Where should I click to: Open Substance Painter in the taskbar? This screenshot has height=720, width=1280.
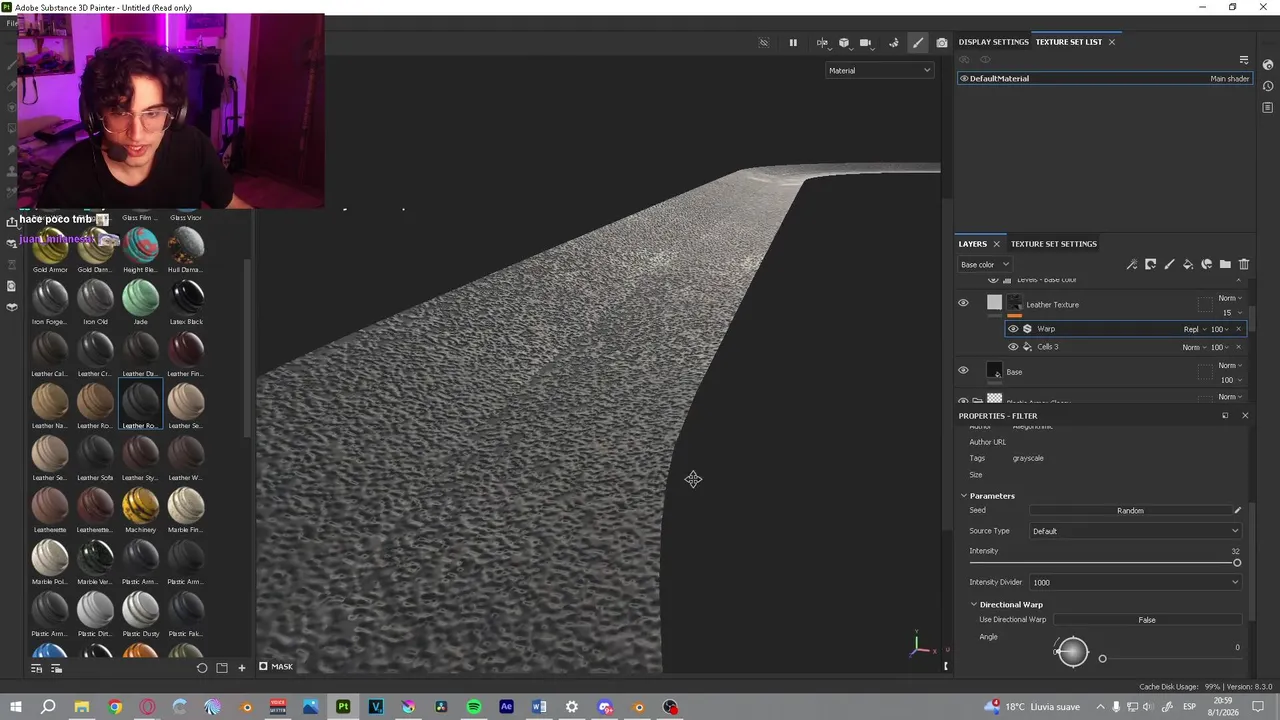pyautogui.click(x=343, y=707)
